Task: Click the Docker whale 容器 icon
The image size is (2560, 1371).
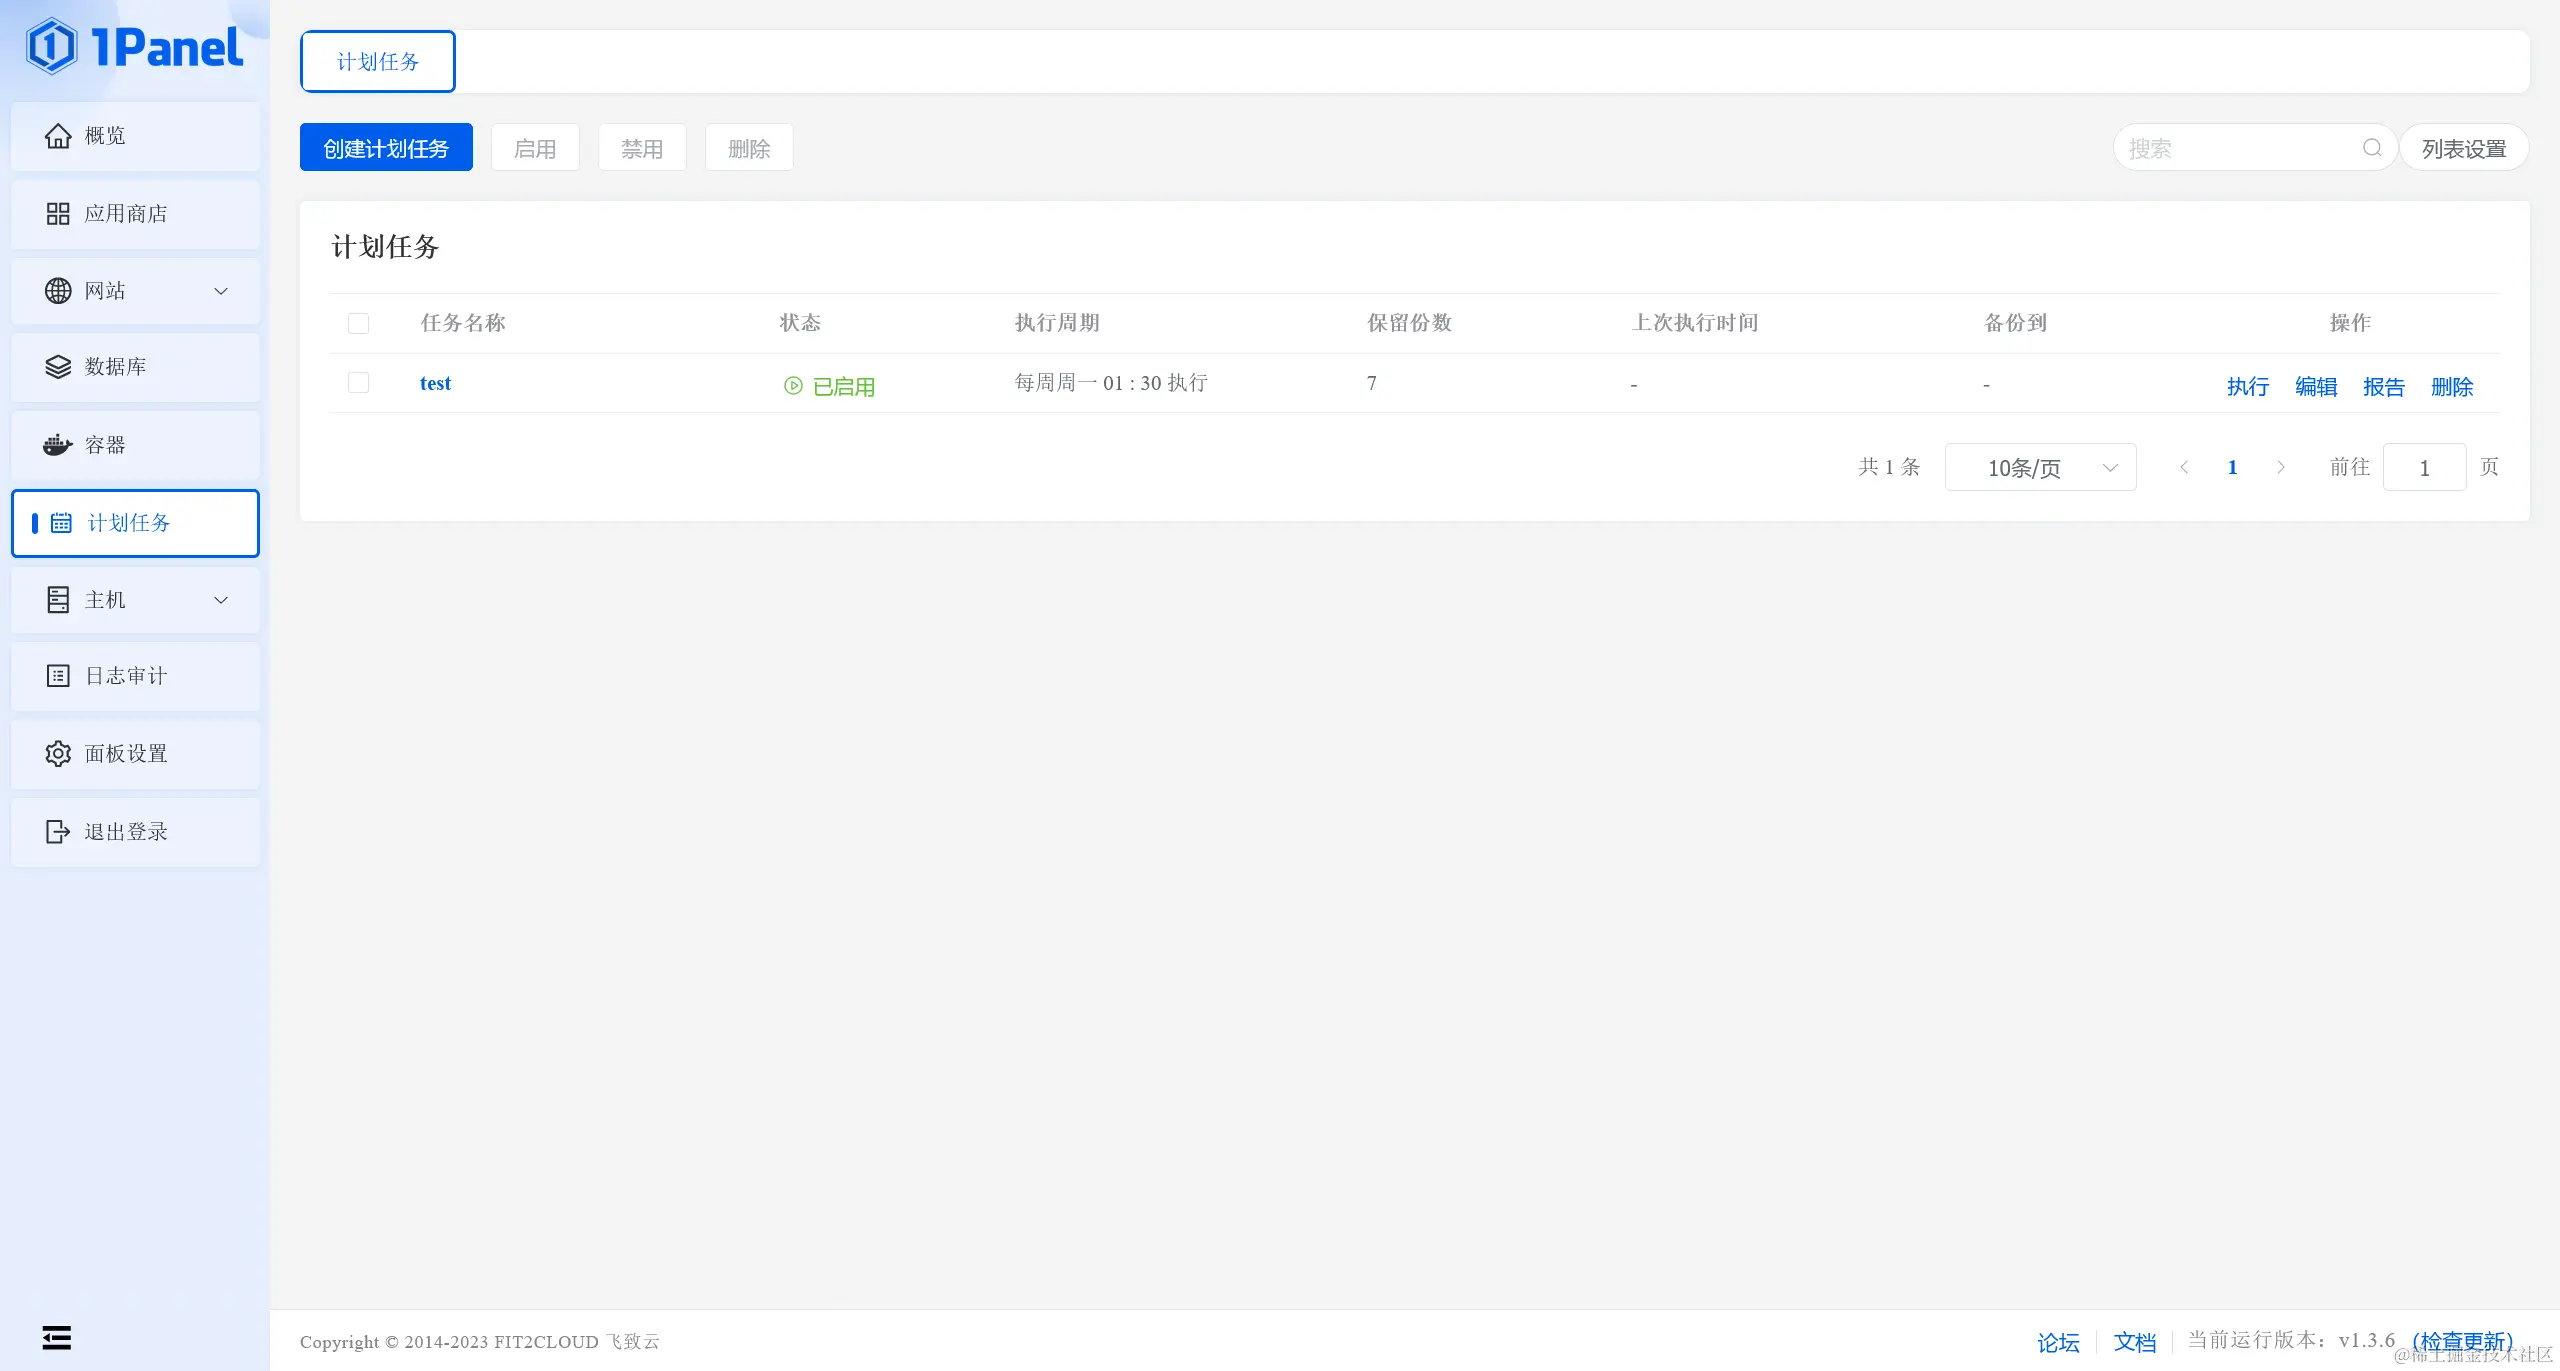Action: tap(58, 445)
